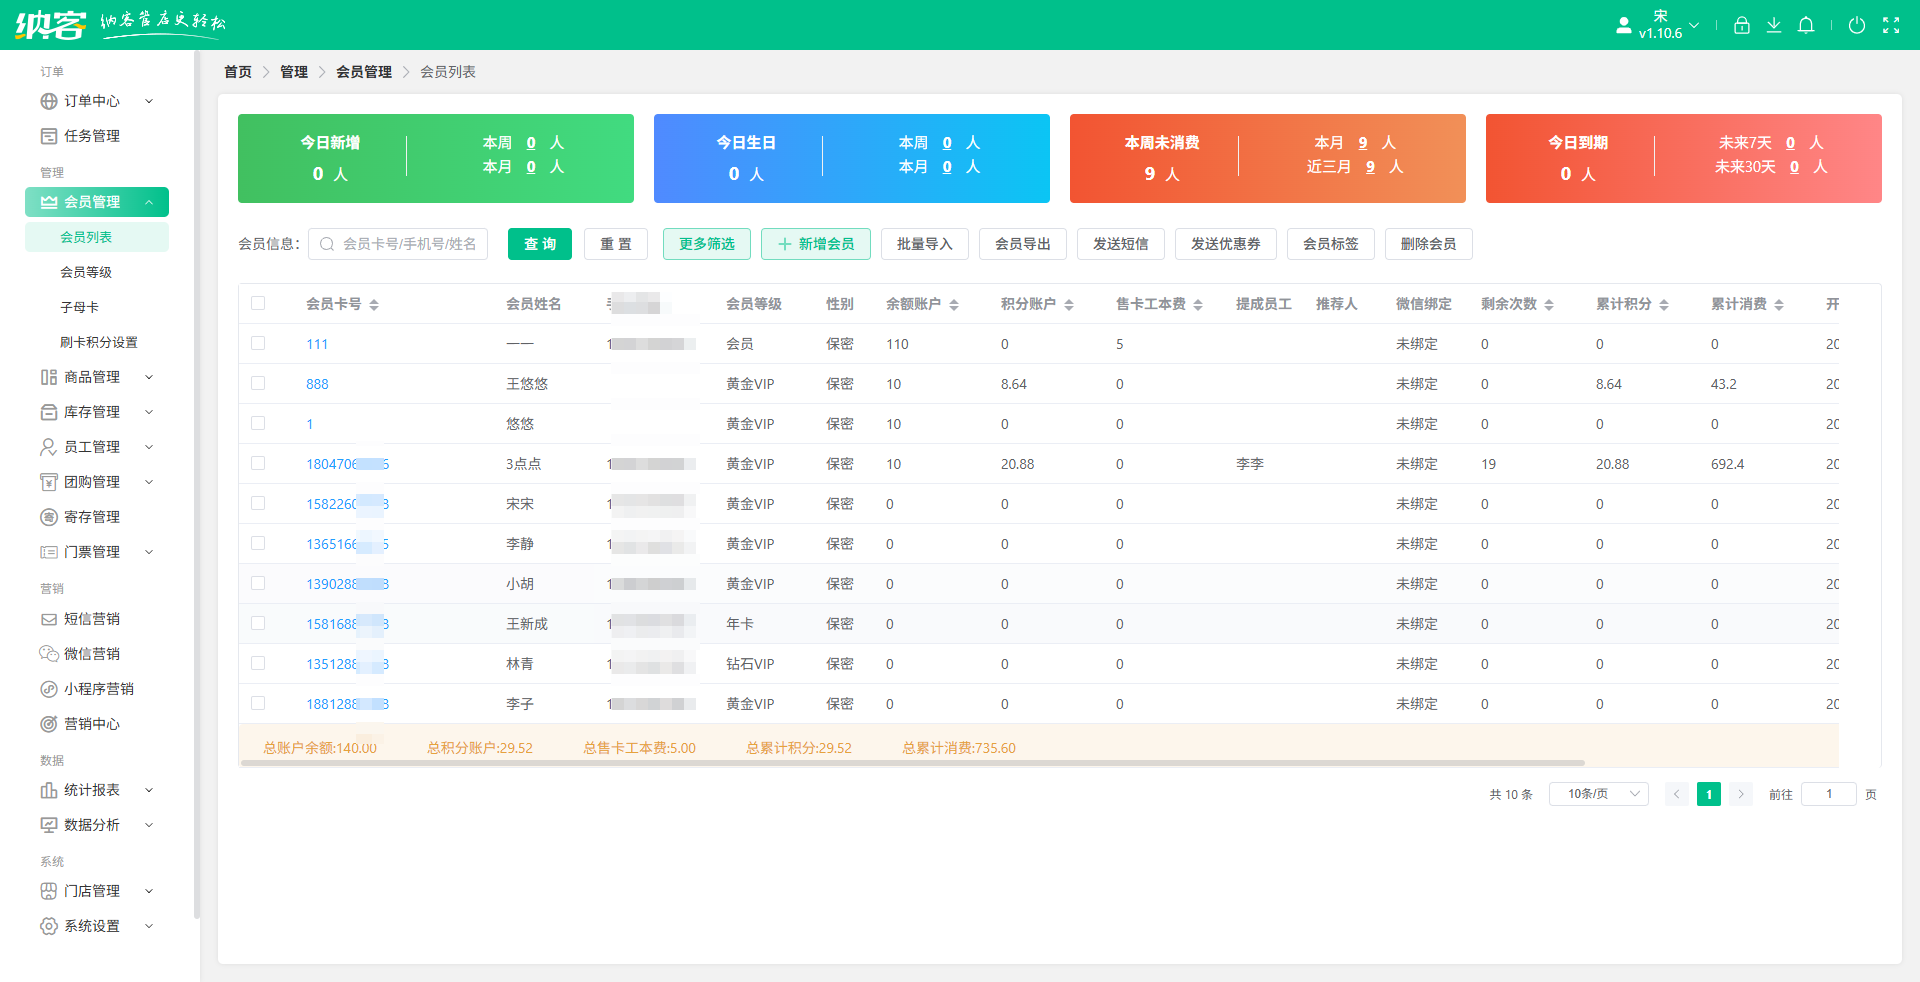Click the 会员卡号/手机号/姓名 search input

click(x=398, y=244)
